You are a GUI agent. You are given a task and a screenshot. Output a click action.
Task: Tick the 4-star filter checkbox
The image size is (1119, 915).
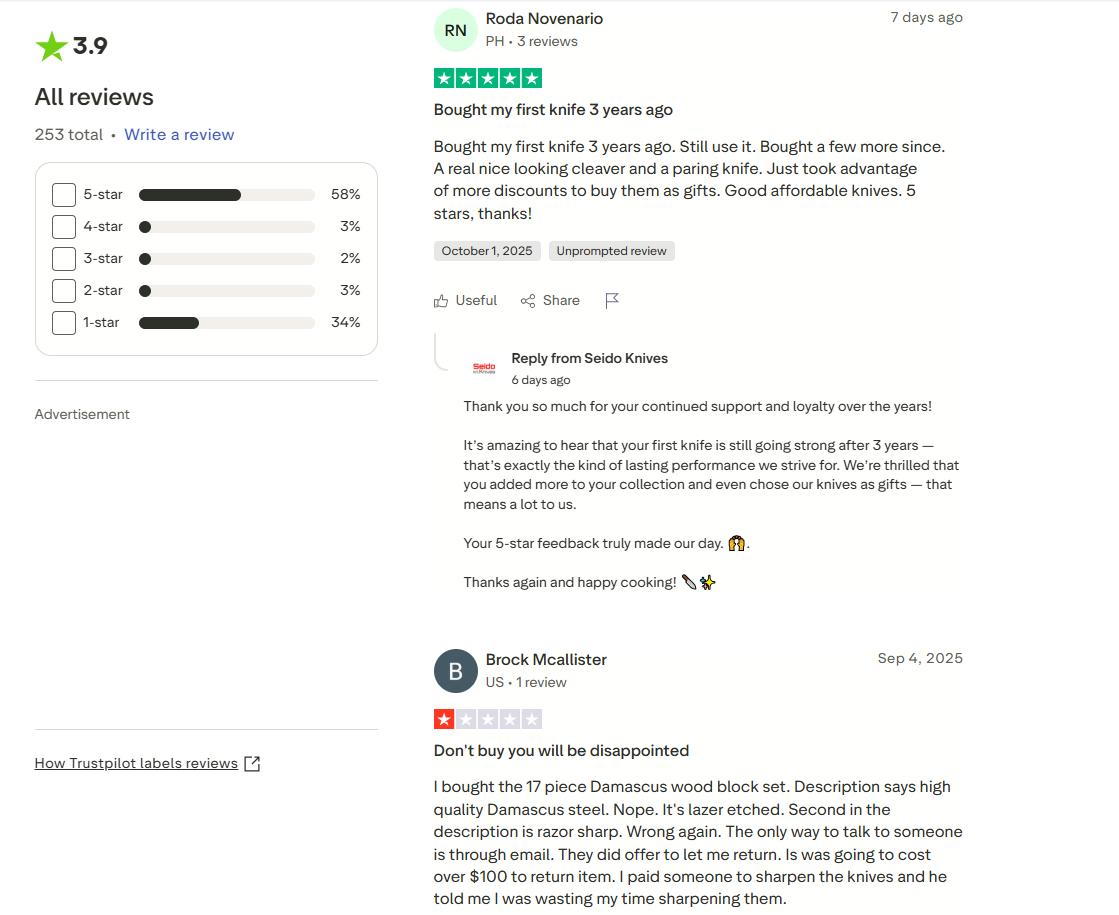point(64,227)
